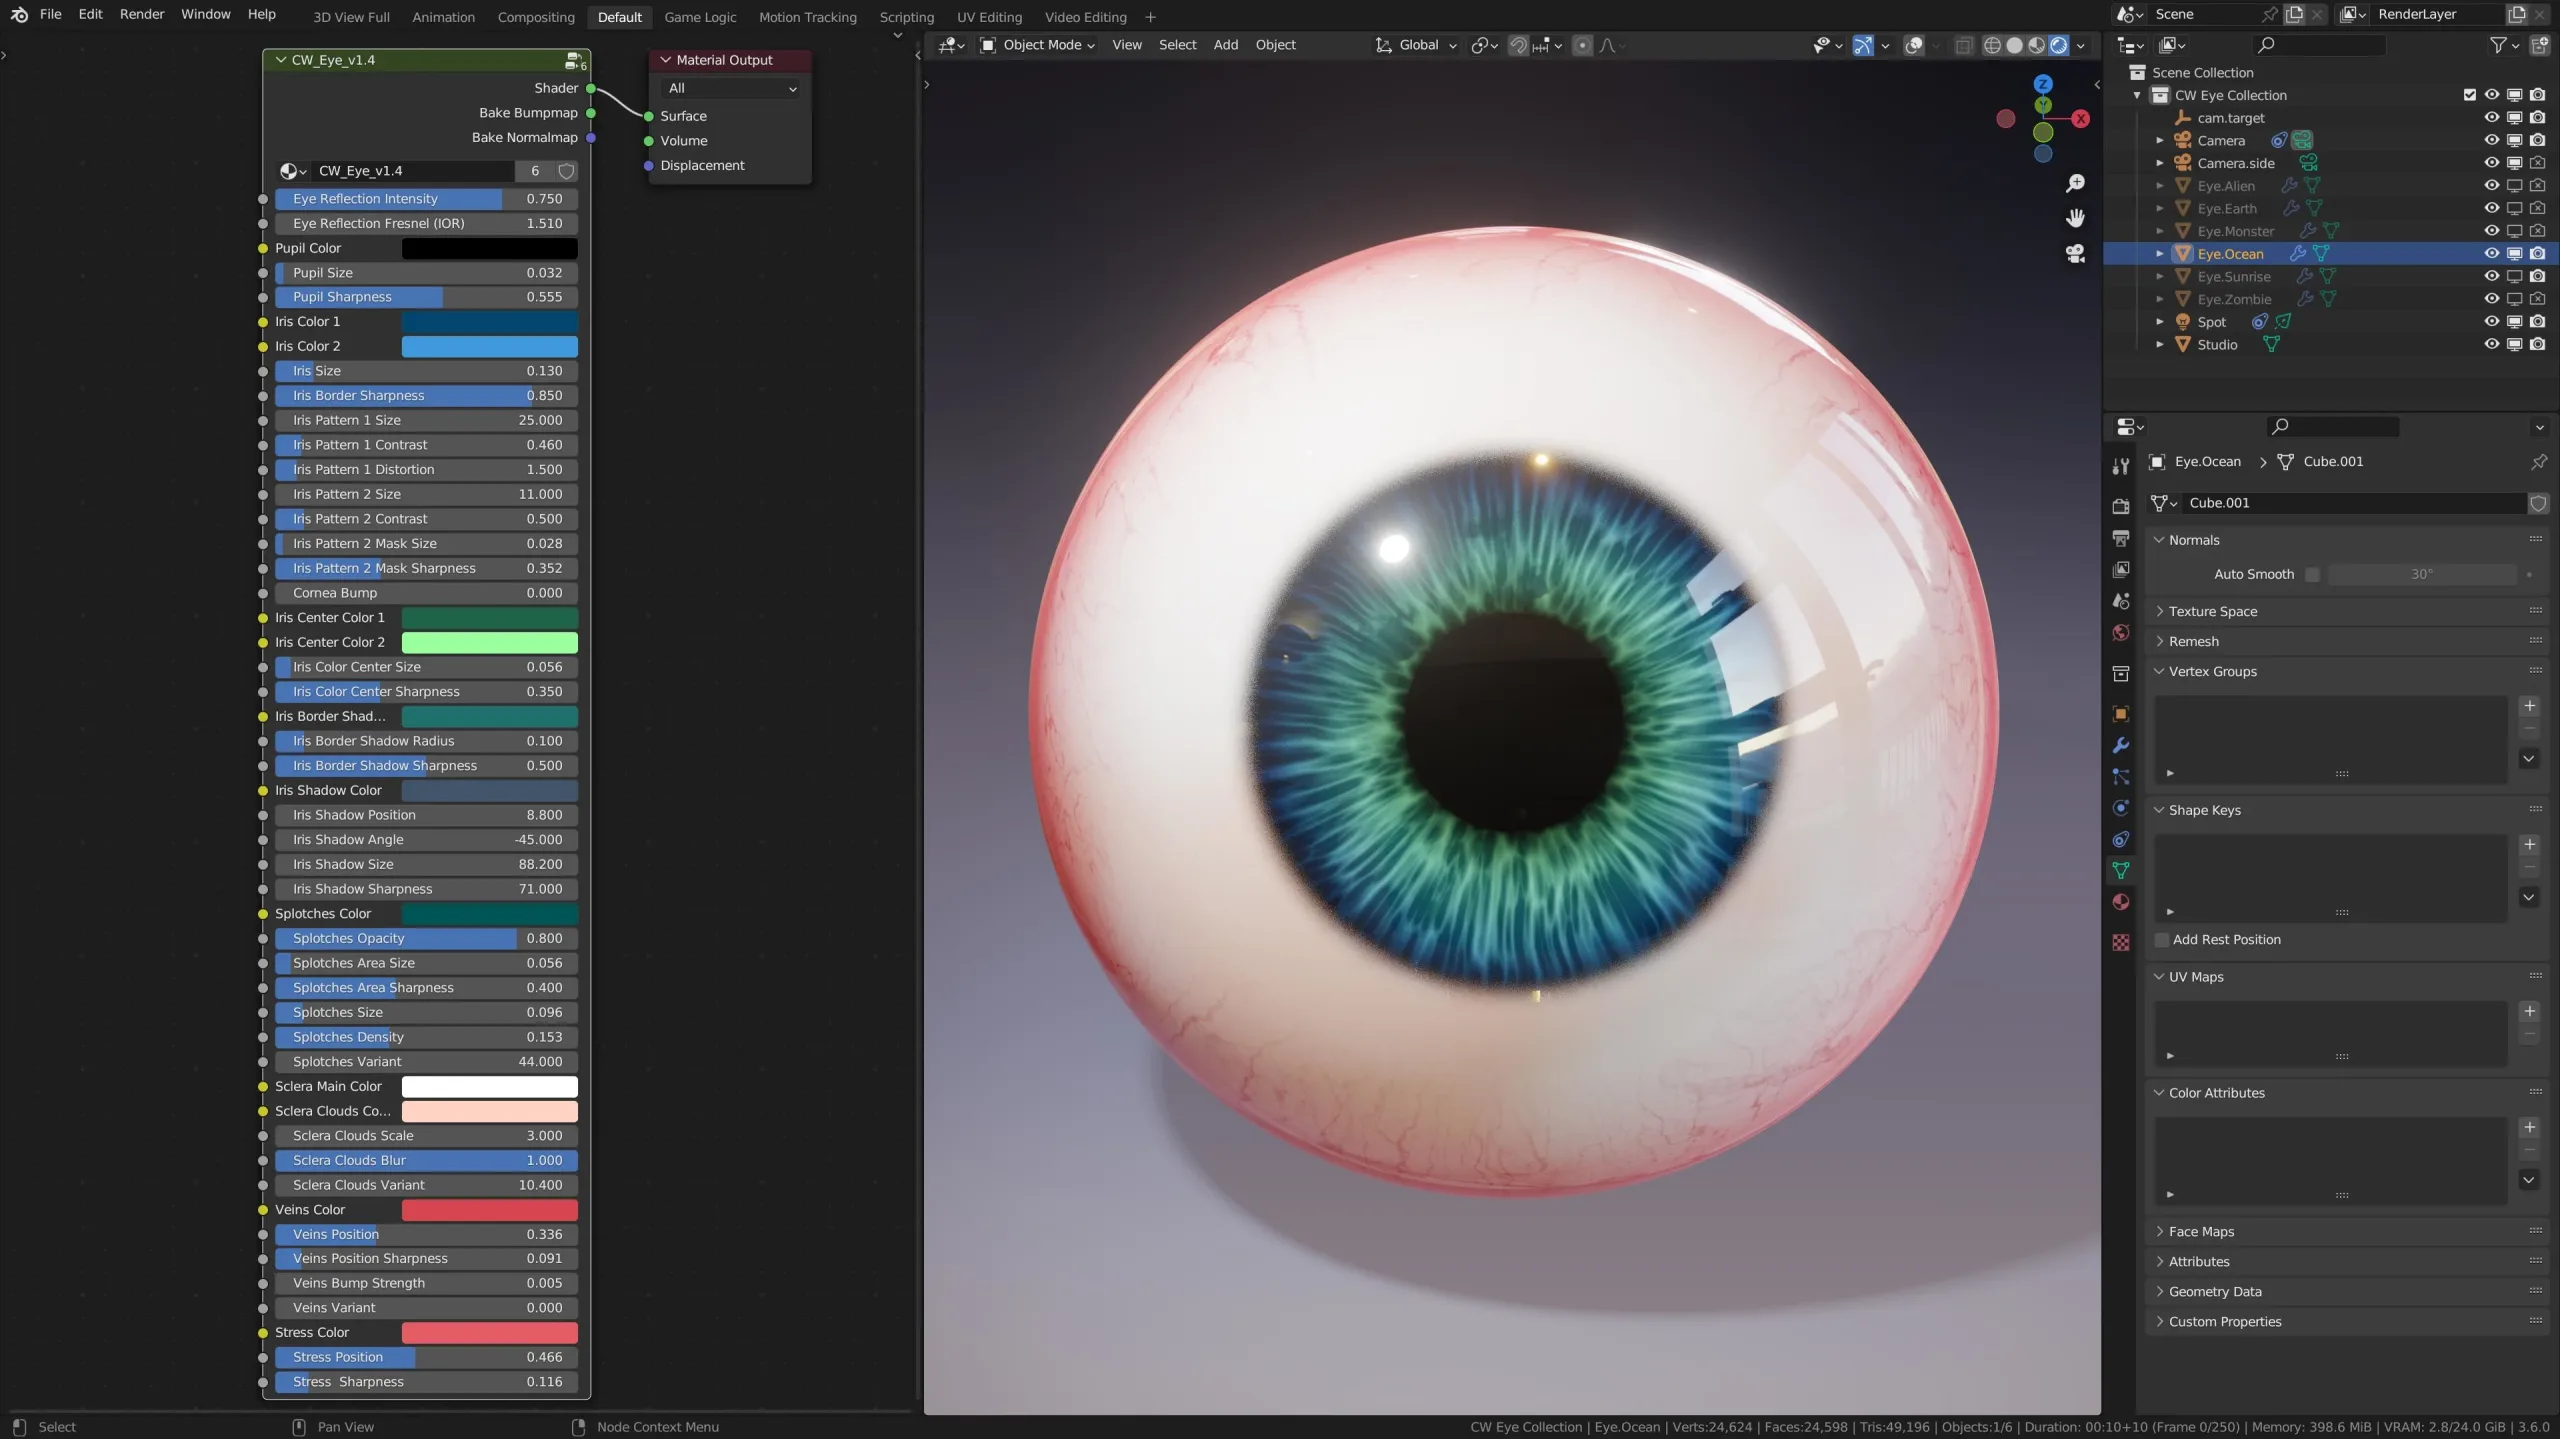Open the View Layer properties tab
This screenshot has width=2560, height=1439.
pos(2120,569)
